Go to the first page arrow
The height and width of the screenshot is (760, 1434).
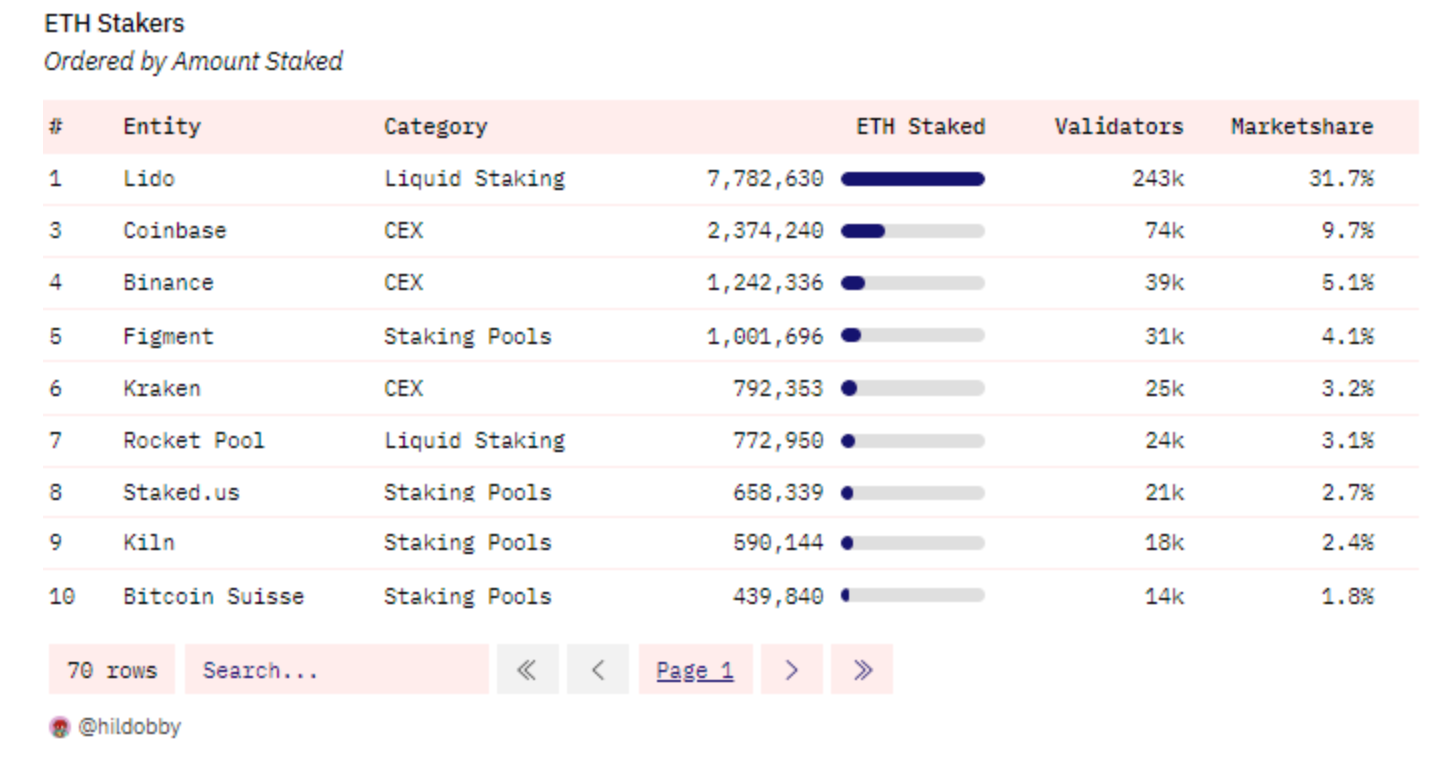(x=527, y=670)
